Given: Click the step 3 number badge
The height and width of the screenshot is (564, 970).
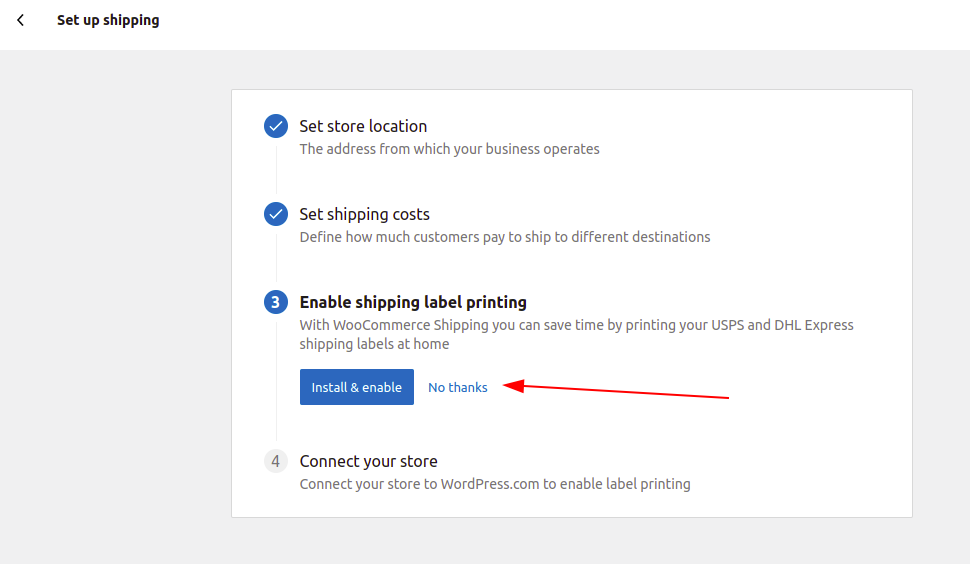Looking at the screenshot, I should coord(276,302).
